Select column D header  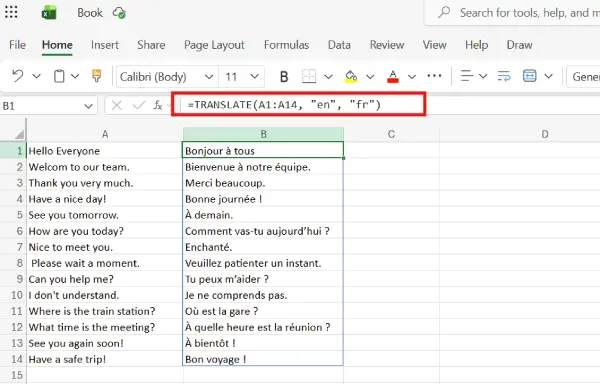pyautogui.click(x=545, y=134)
